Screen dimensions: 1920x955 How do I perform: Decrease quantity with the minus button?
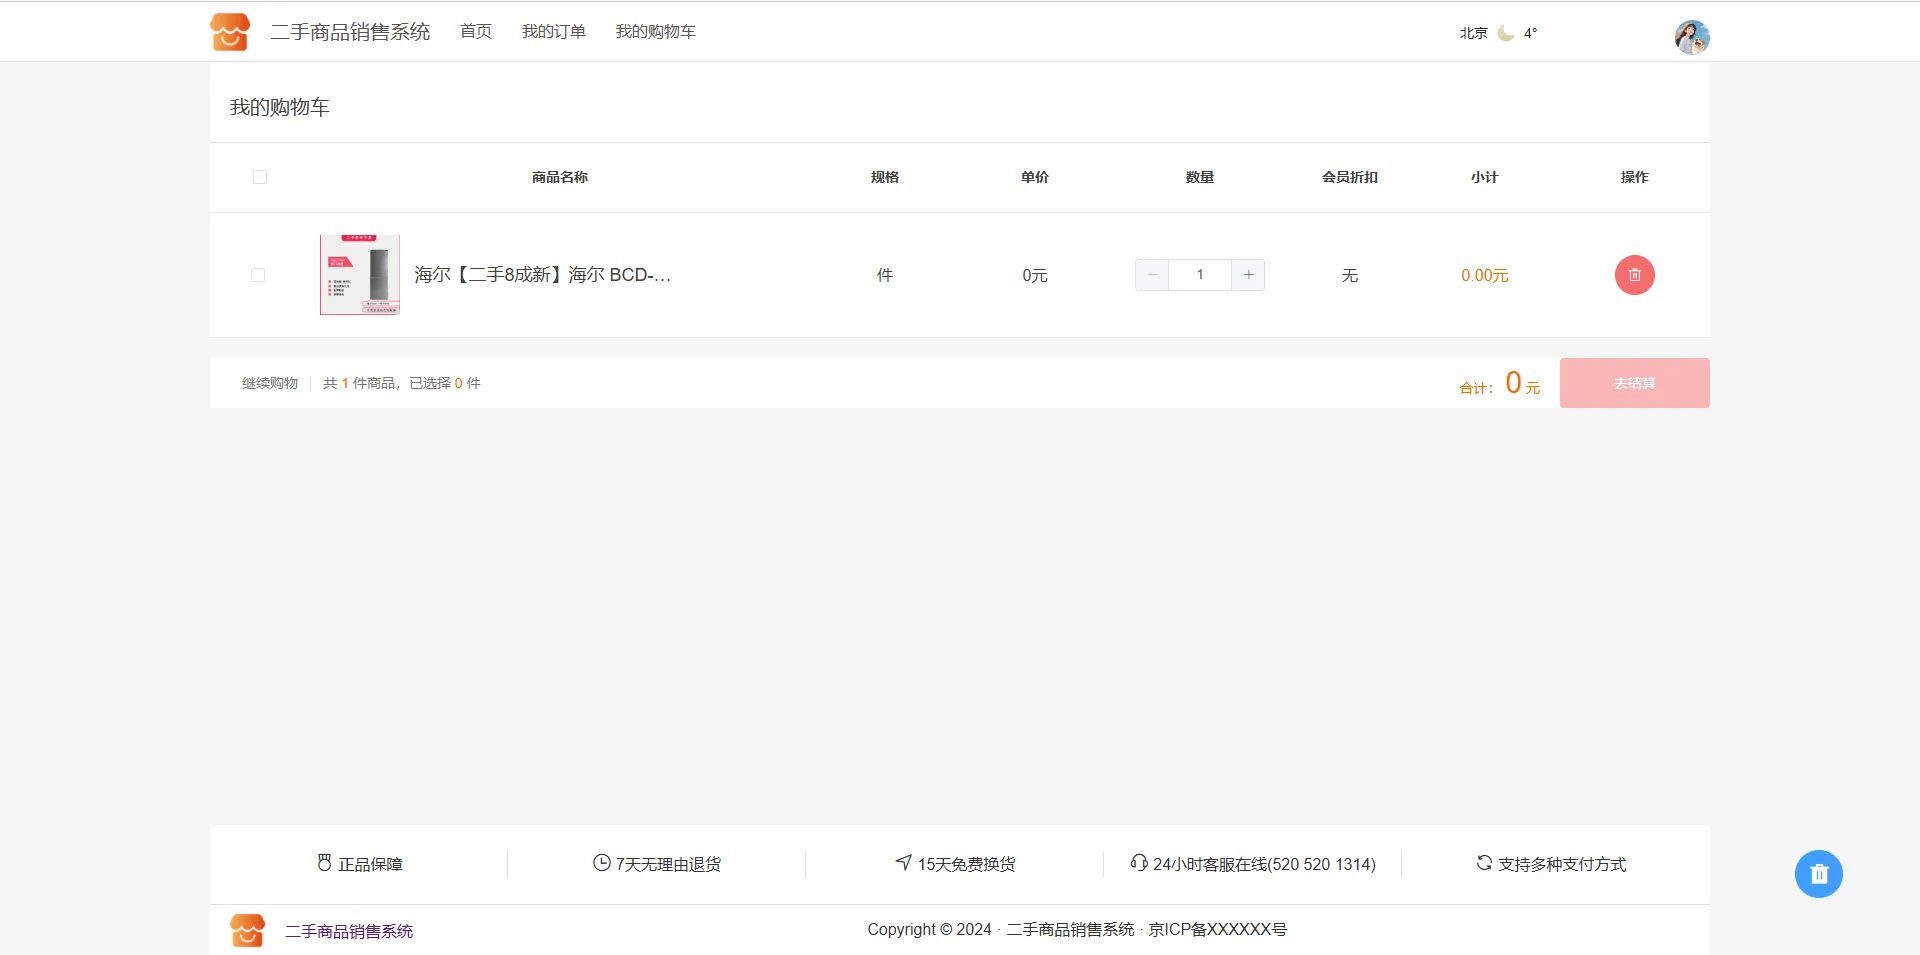click(1152, 275)
